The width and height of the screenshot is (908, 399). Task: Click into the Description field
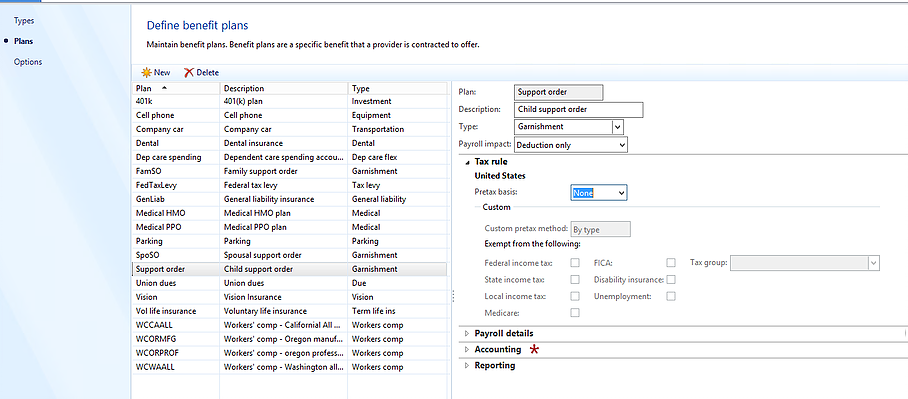click(x=579, y=109)
